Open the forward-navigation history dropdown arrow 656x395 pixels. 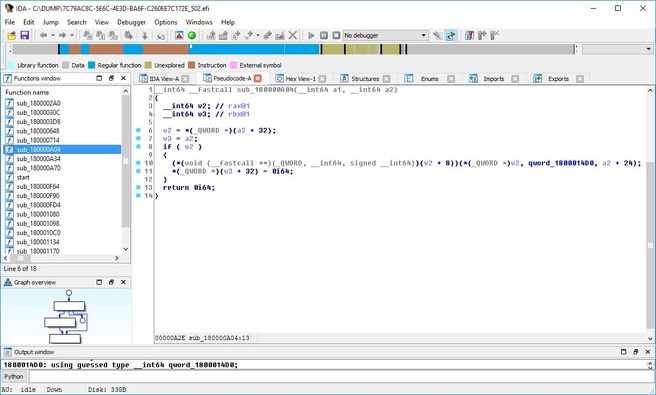point(72,36)
